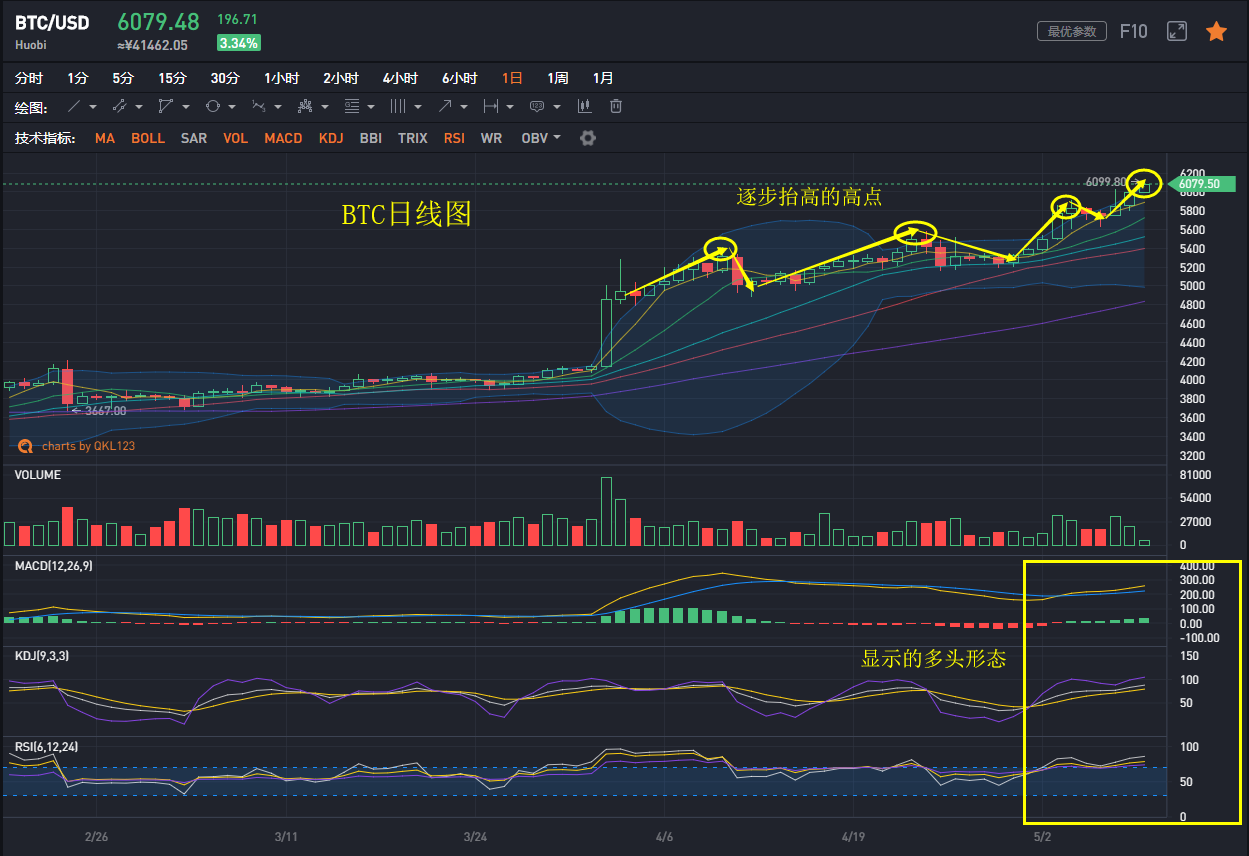The height and width of the screenshot is (856, 1249).
Task: Enter fullscreen chart mode
Action: tap(1177, 32)
